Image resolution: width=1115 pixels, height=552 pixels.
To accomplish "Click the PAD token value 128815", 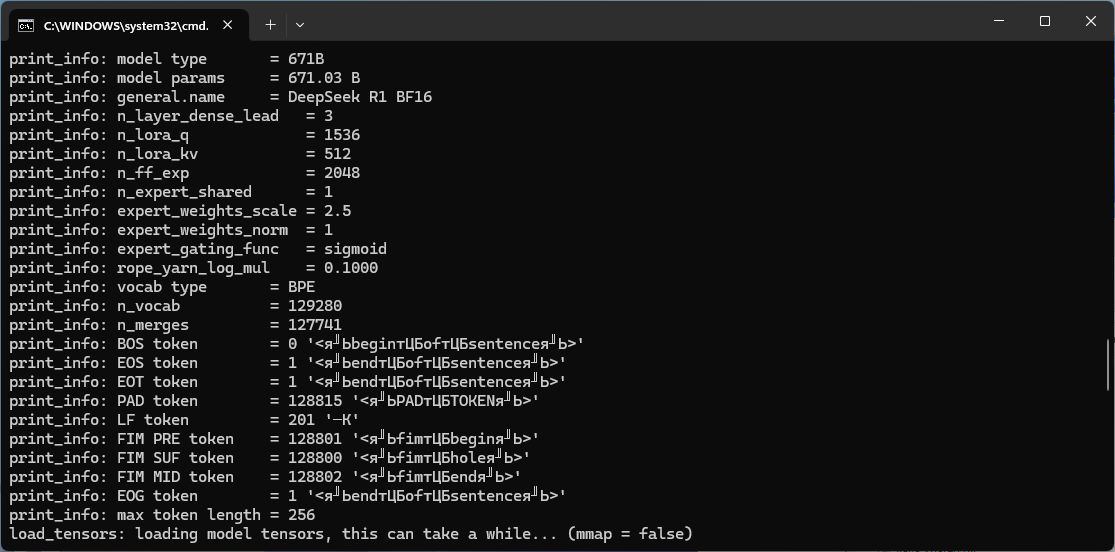I will [315, 400].
